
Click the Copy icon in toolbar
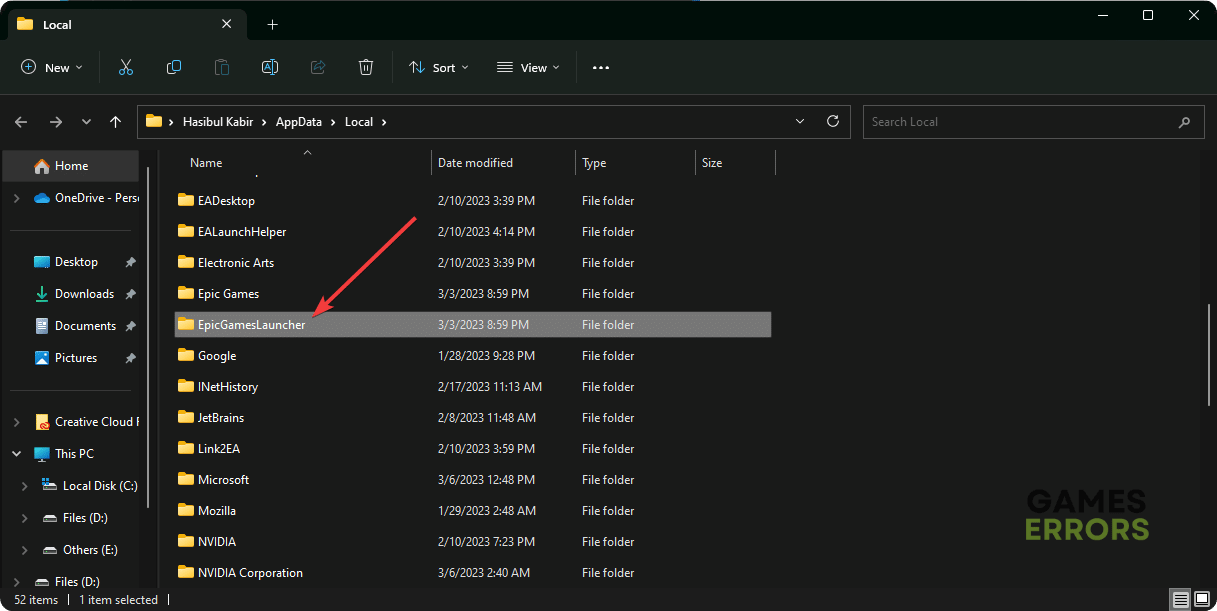pos(174,67)
